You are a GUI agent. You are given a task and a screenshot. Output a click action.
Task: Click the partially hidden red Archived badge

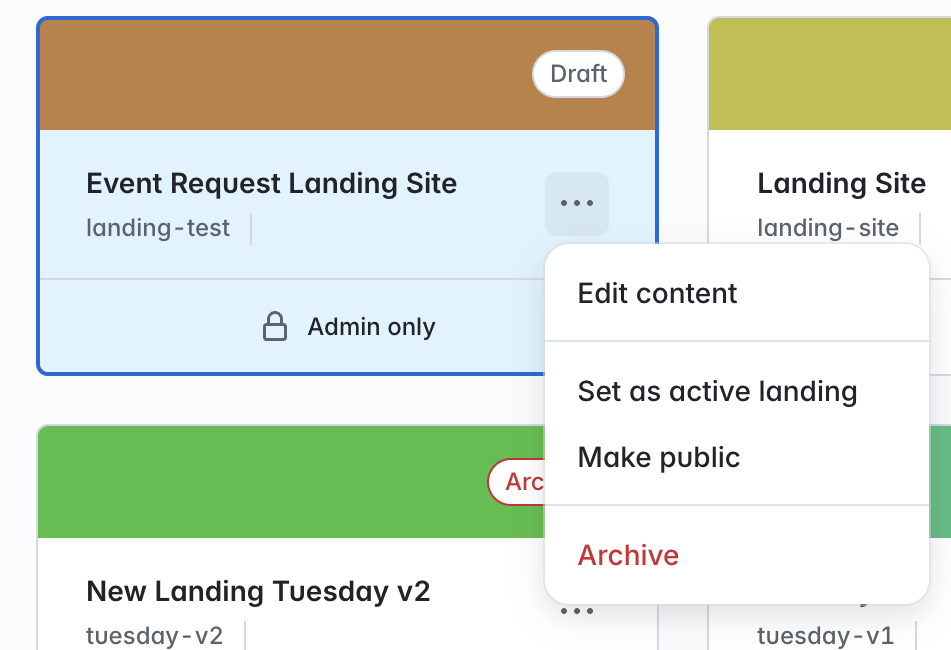click(x=517, y=482)
